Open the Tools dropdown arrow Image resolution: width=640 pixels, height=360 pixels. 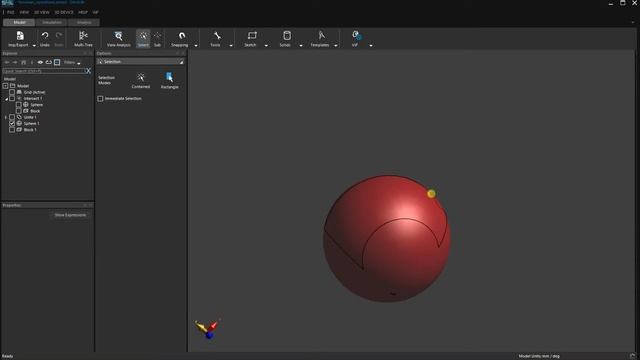pos(231,46)
